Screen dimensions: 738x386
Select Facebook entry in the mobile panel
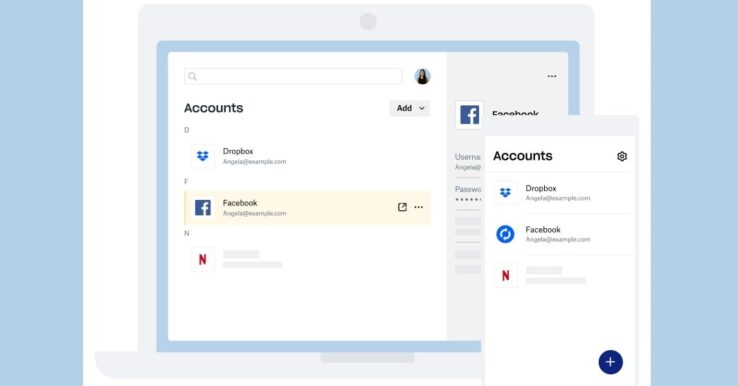[x=560, y=234]
